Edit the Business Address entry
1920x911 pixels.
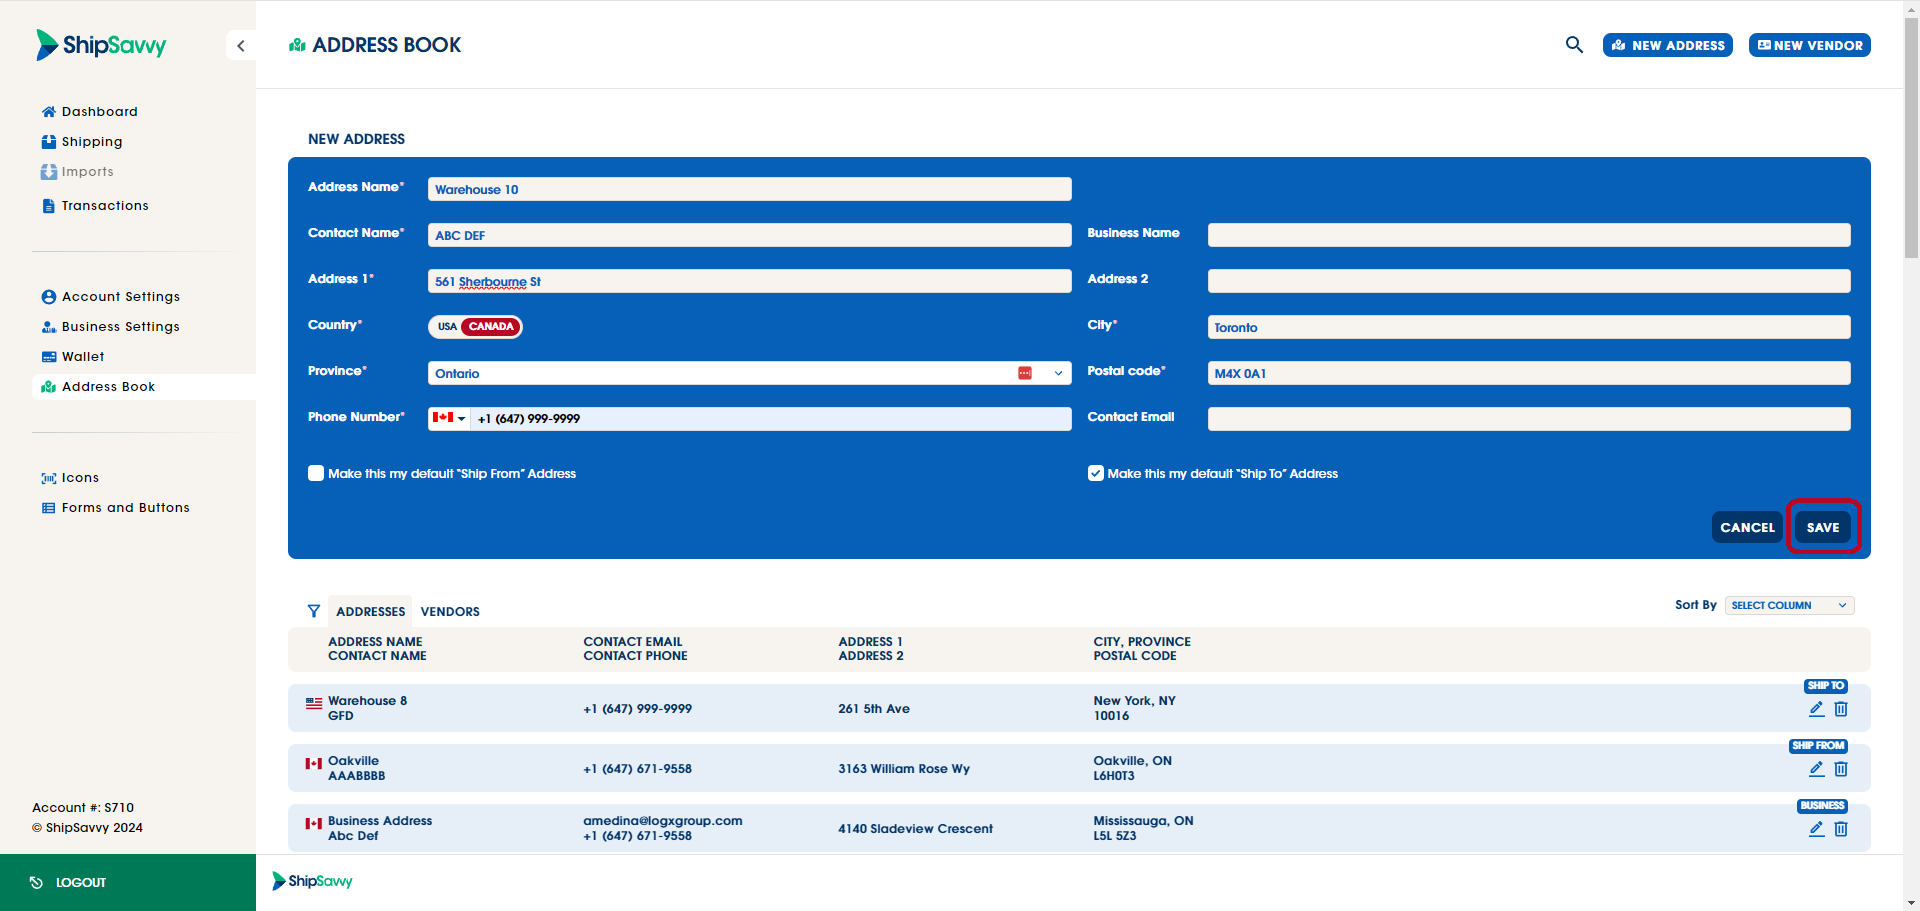tap(1817, 829)
